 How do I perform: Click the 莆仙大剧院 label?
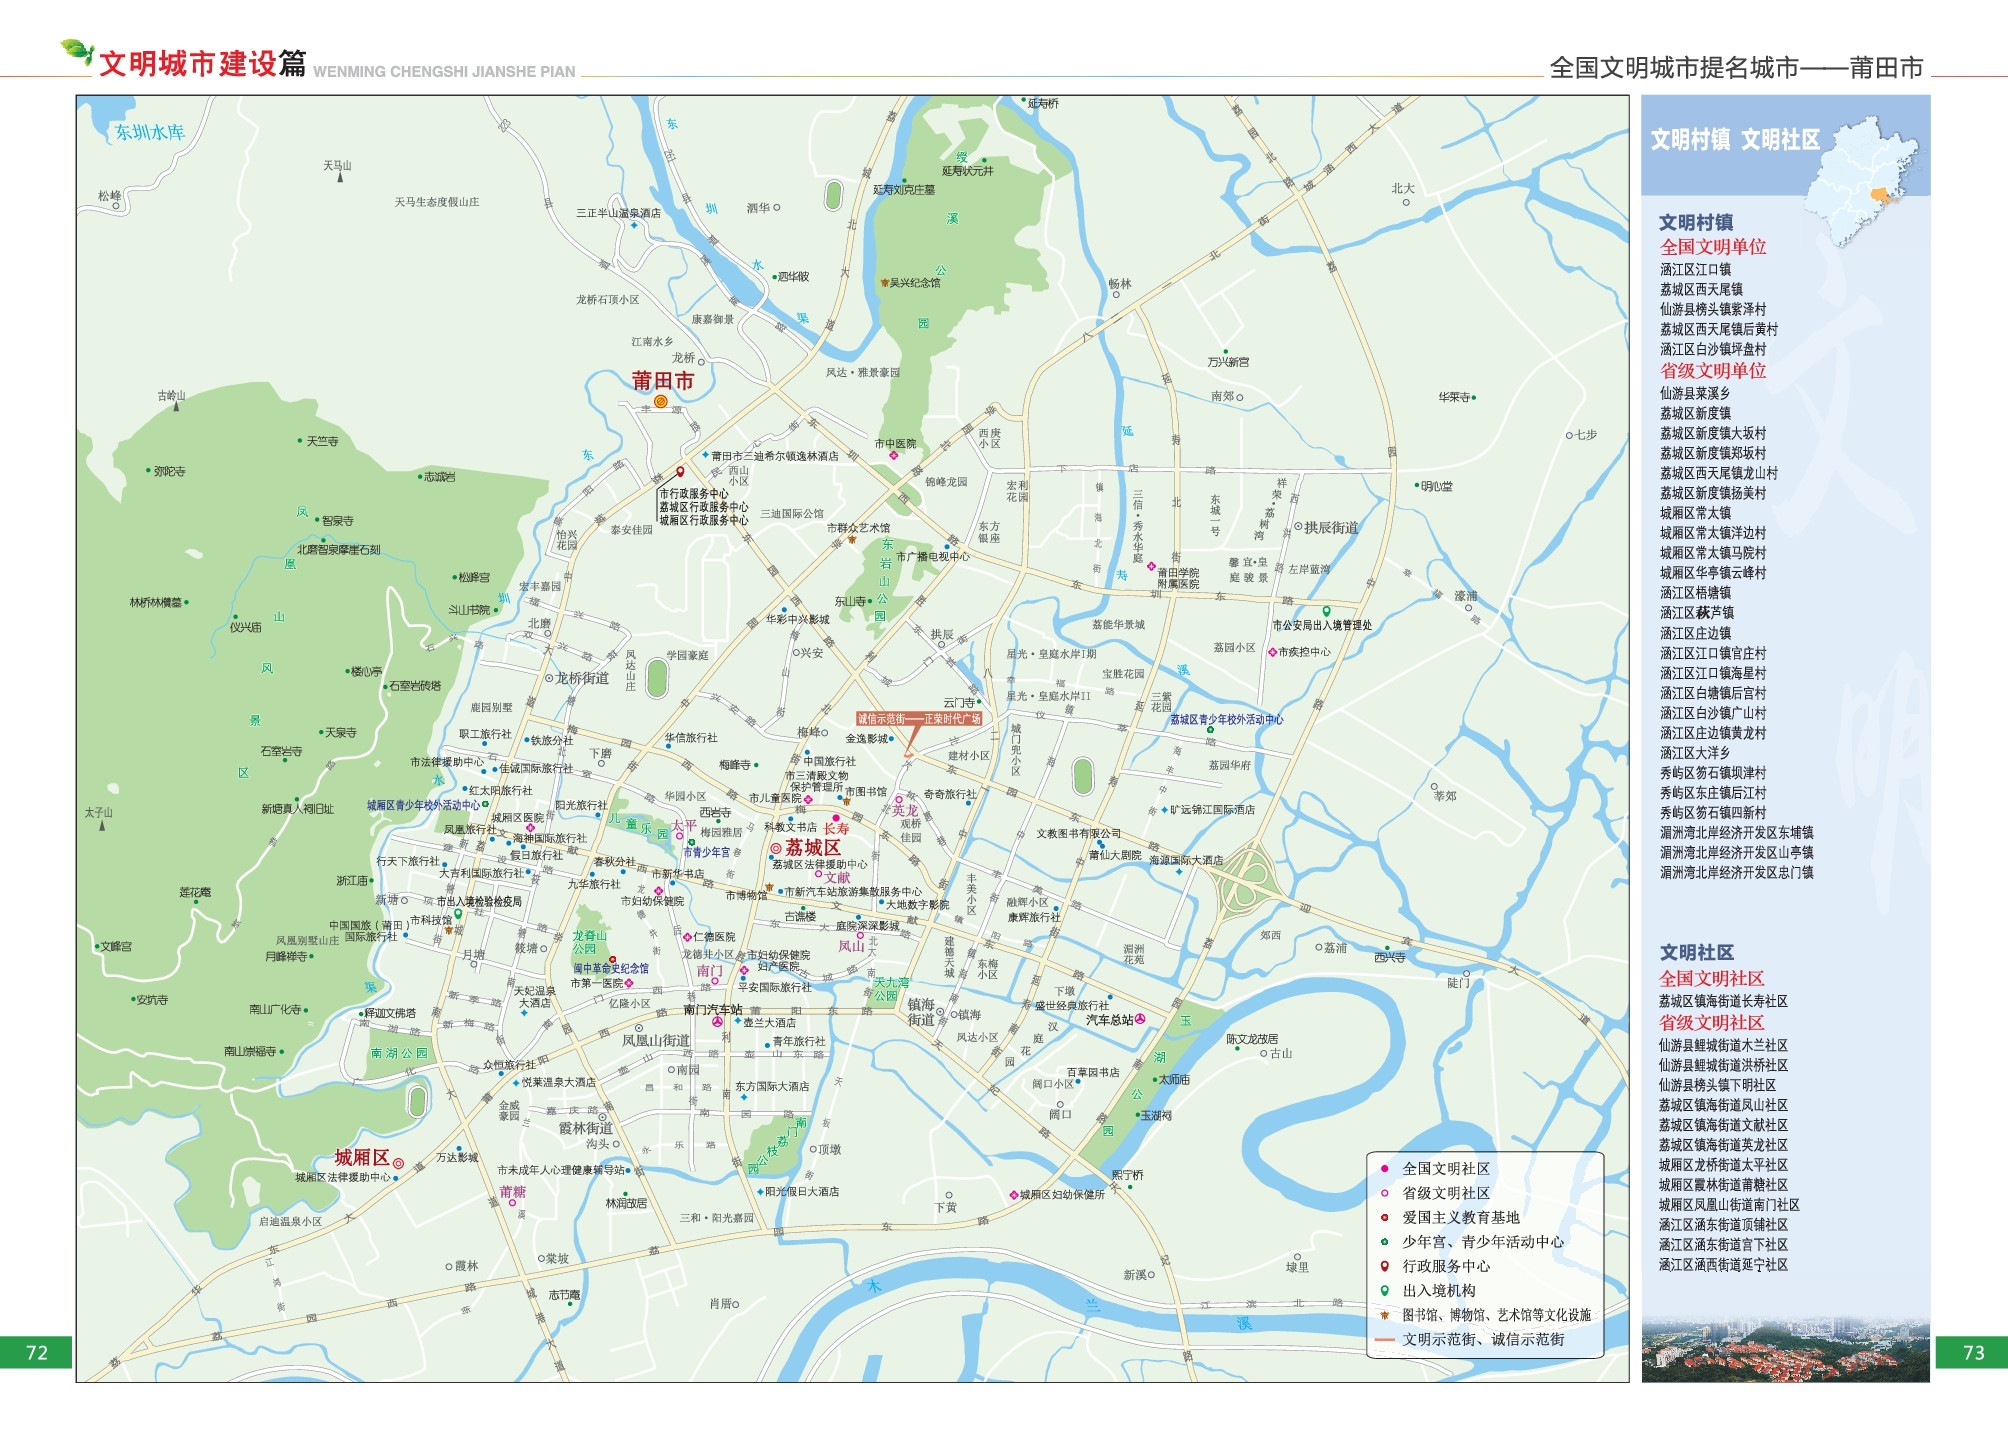pyautogui.click(x=1115, y=855)
